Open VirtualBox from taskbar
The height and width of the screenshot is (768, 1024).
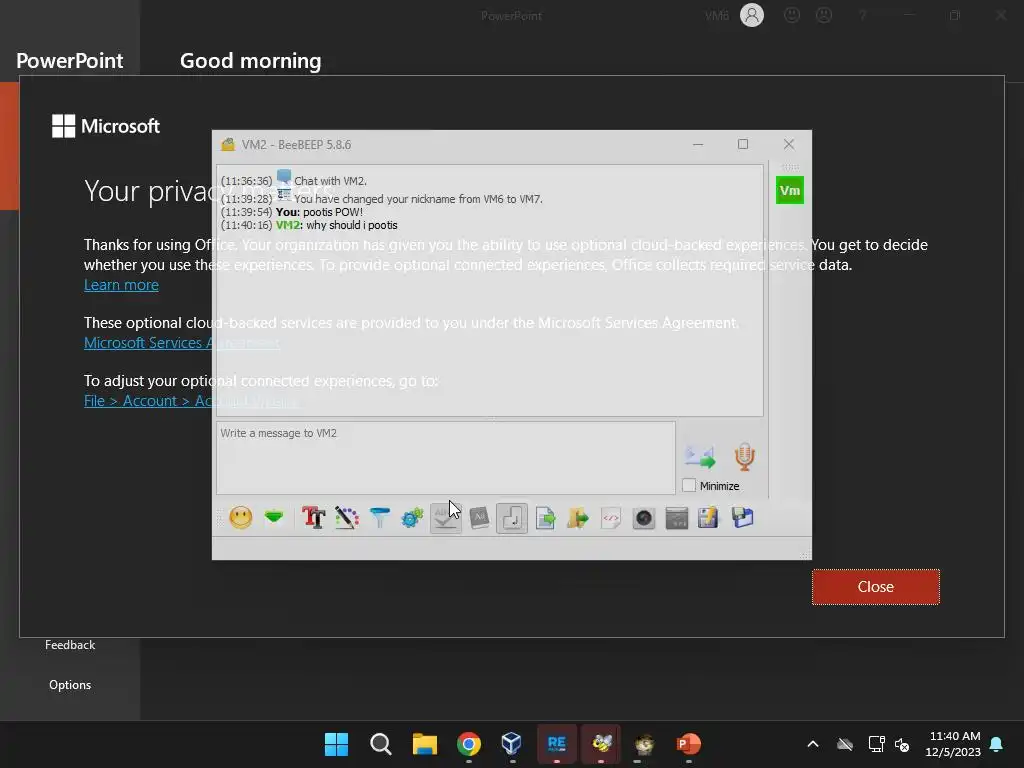tap(512, 744)
